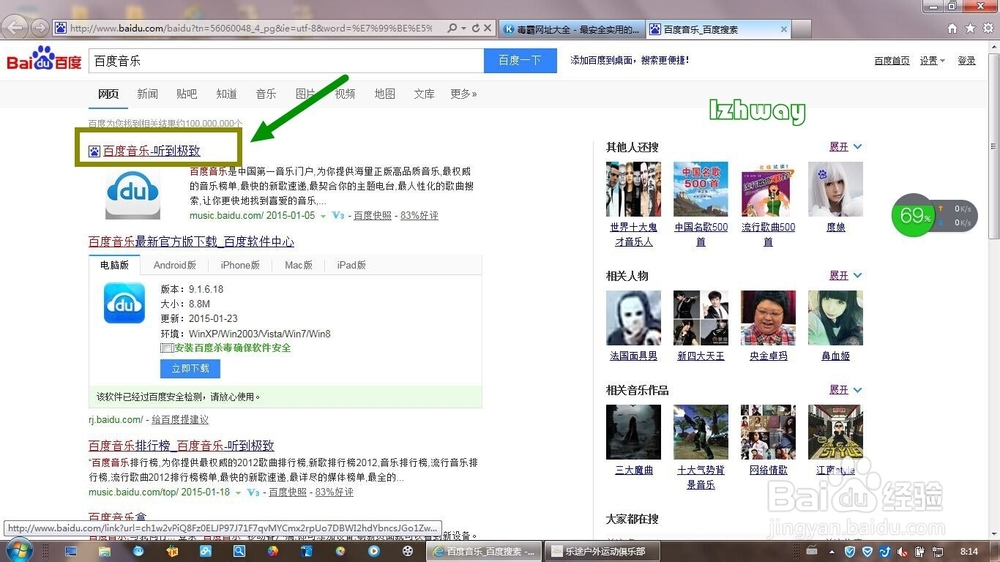Switch to the 新闻 search tab
Screen dimensions: 1000x562
click(x=147, y=94)
